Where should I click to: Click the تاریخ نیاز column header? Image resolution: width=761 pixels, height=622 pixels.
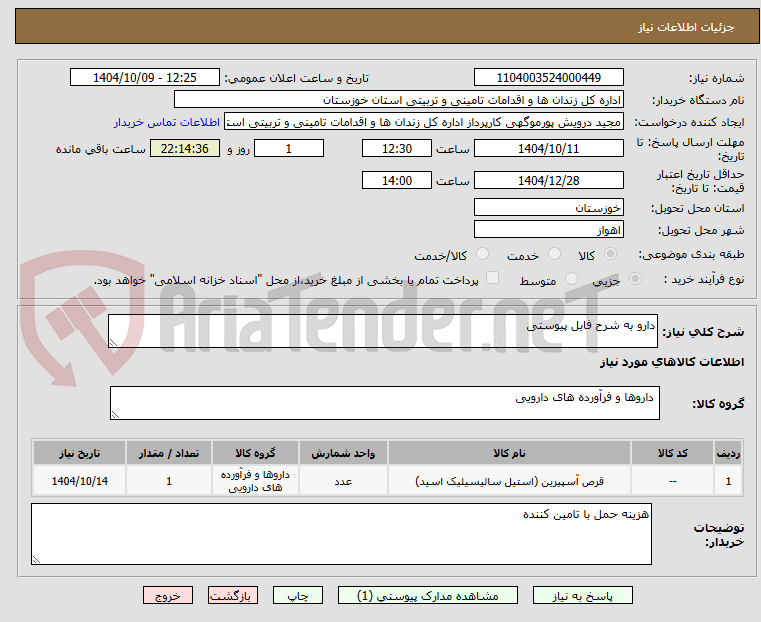(x=80, y=453)
